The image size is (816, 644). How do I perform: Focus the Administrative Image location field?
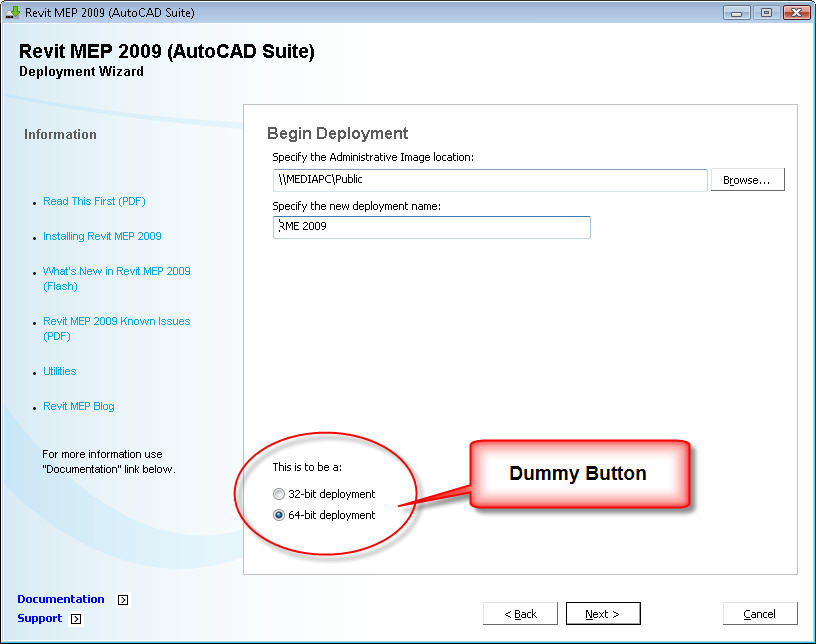click(490, 180)
